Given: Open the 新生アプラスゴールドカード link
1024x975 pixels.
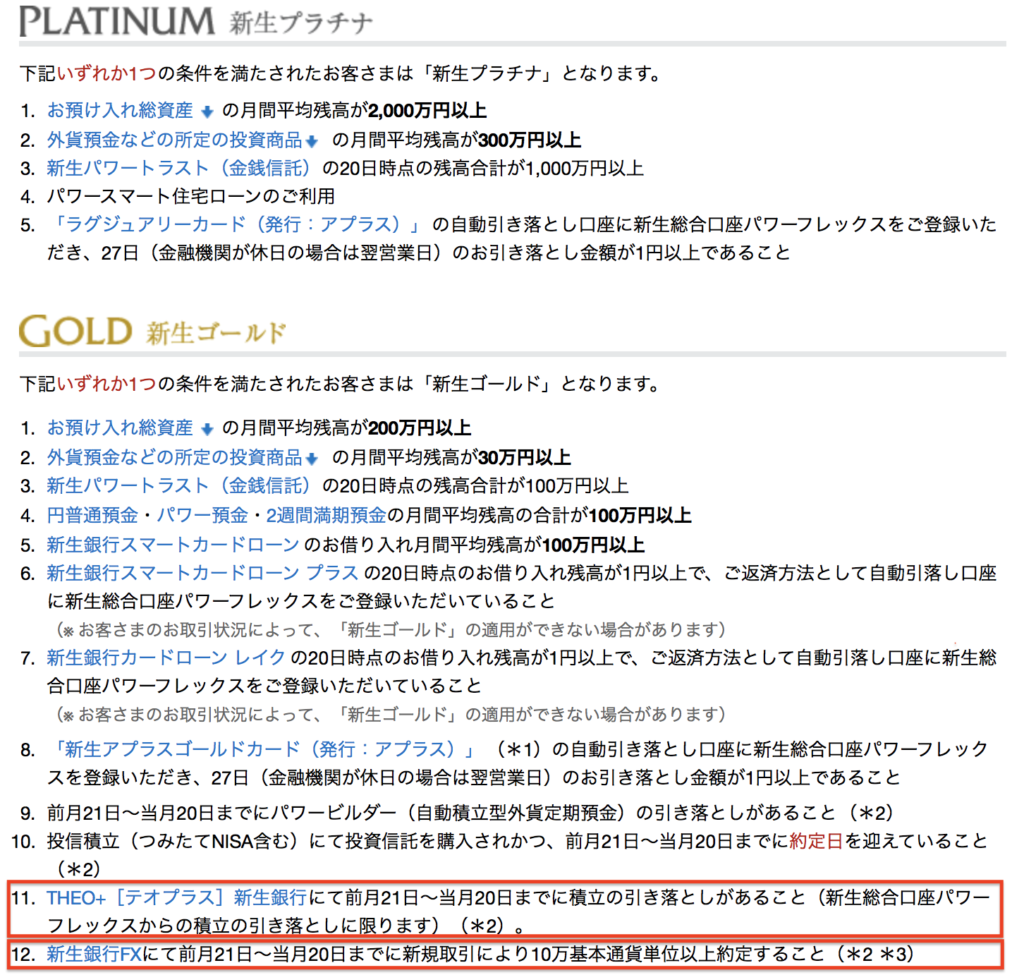Looking at the screenshot, I should pos(267,749).
